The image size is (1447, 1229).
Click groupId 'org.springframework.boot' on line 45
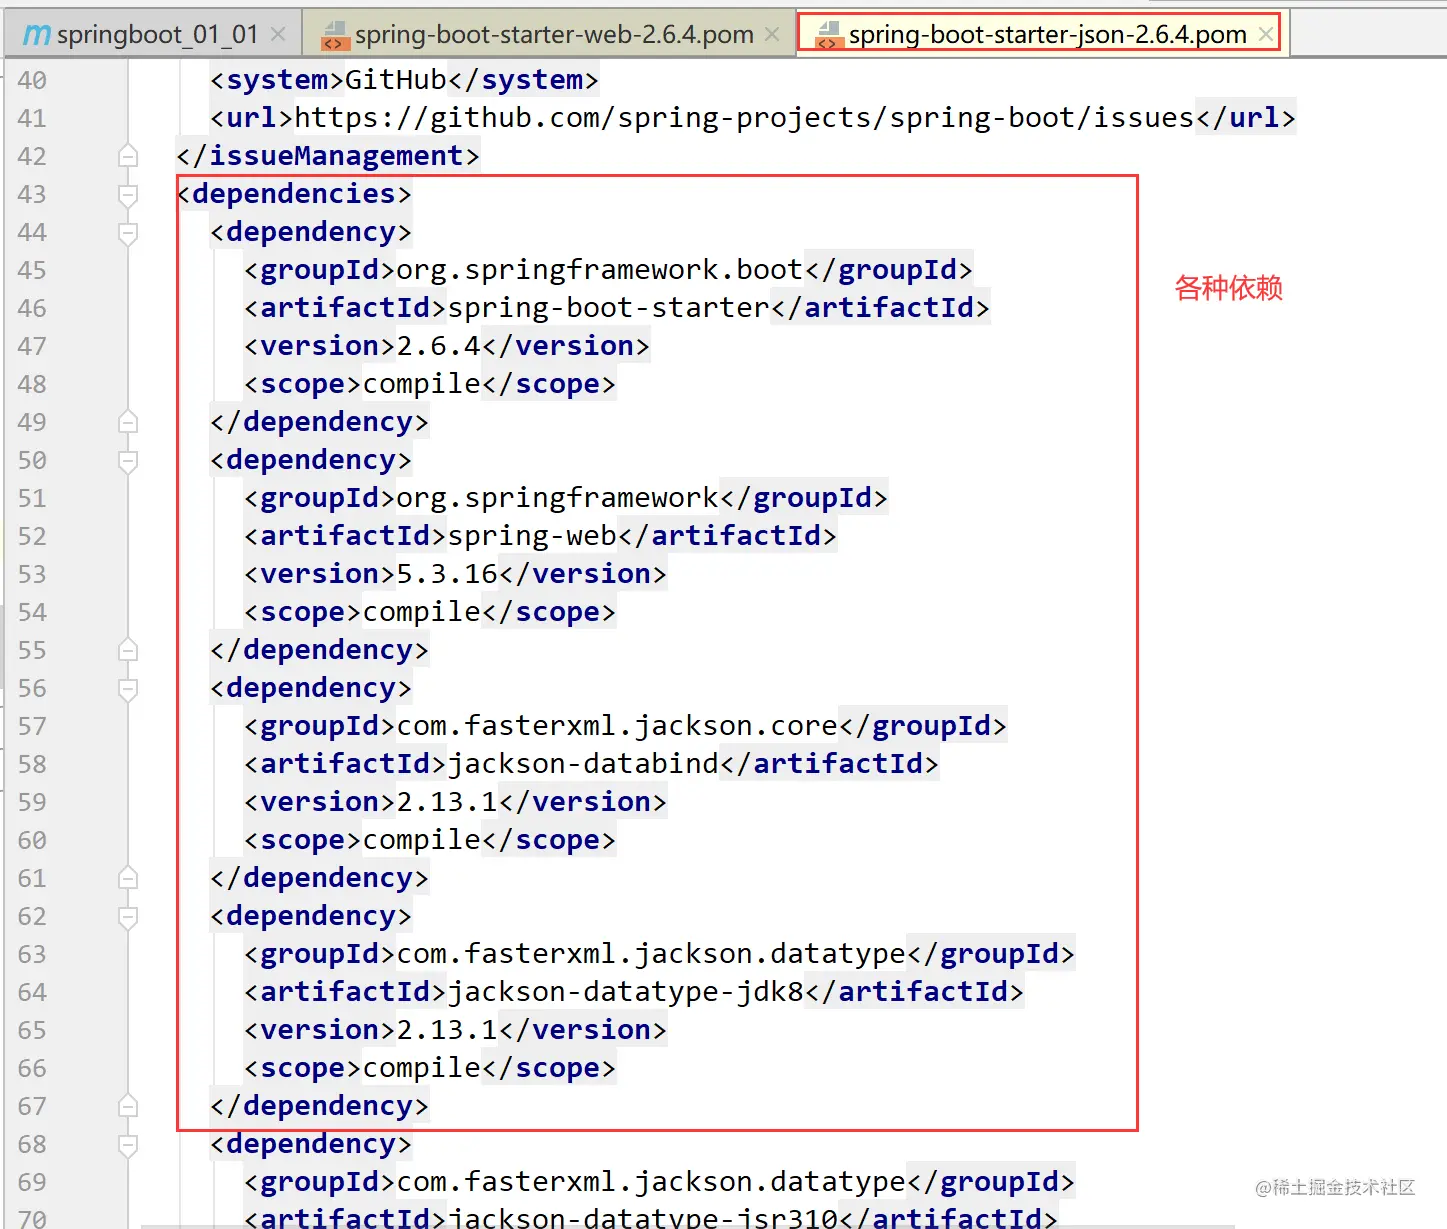click(x=600, y=270)
